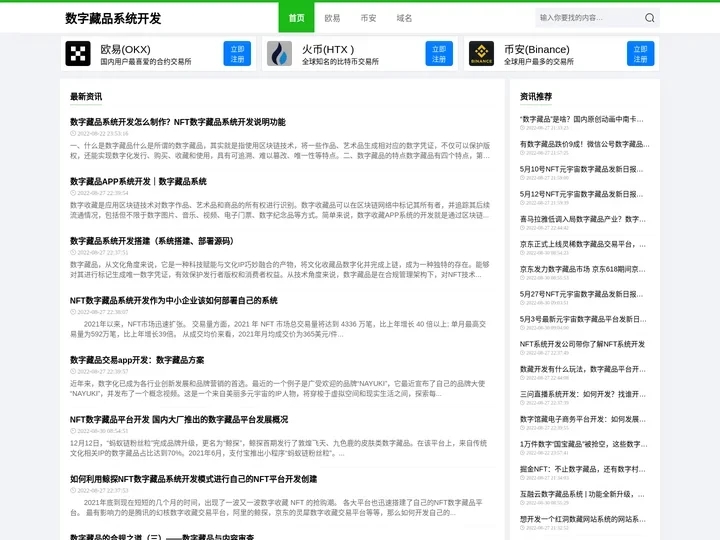Open sidebar item 数字馆藏电子商务平台开发：如何发展
720x540 pixels.
tap(583, 419)
